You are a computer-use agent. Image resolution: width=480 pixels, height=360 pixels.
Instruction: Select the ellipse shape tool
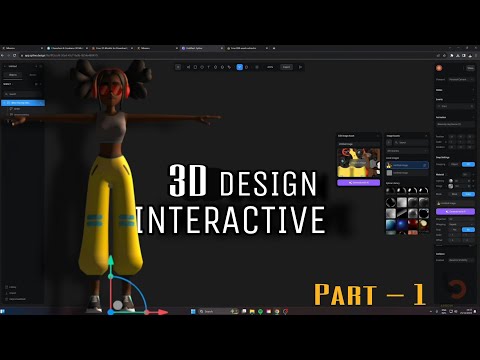click(202, 67)
